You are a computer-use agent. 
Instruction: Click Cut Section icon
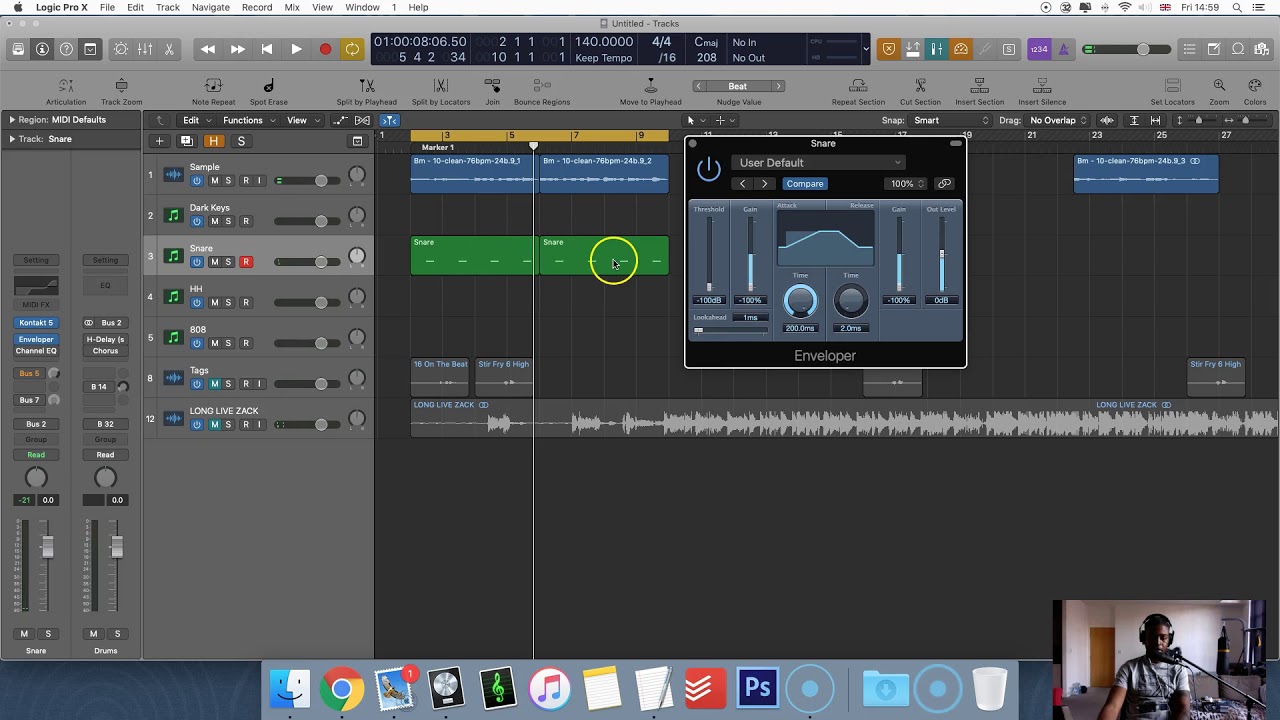click(x=920, y=86)
